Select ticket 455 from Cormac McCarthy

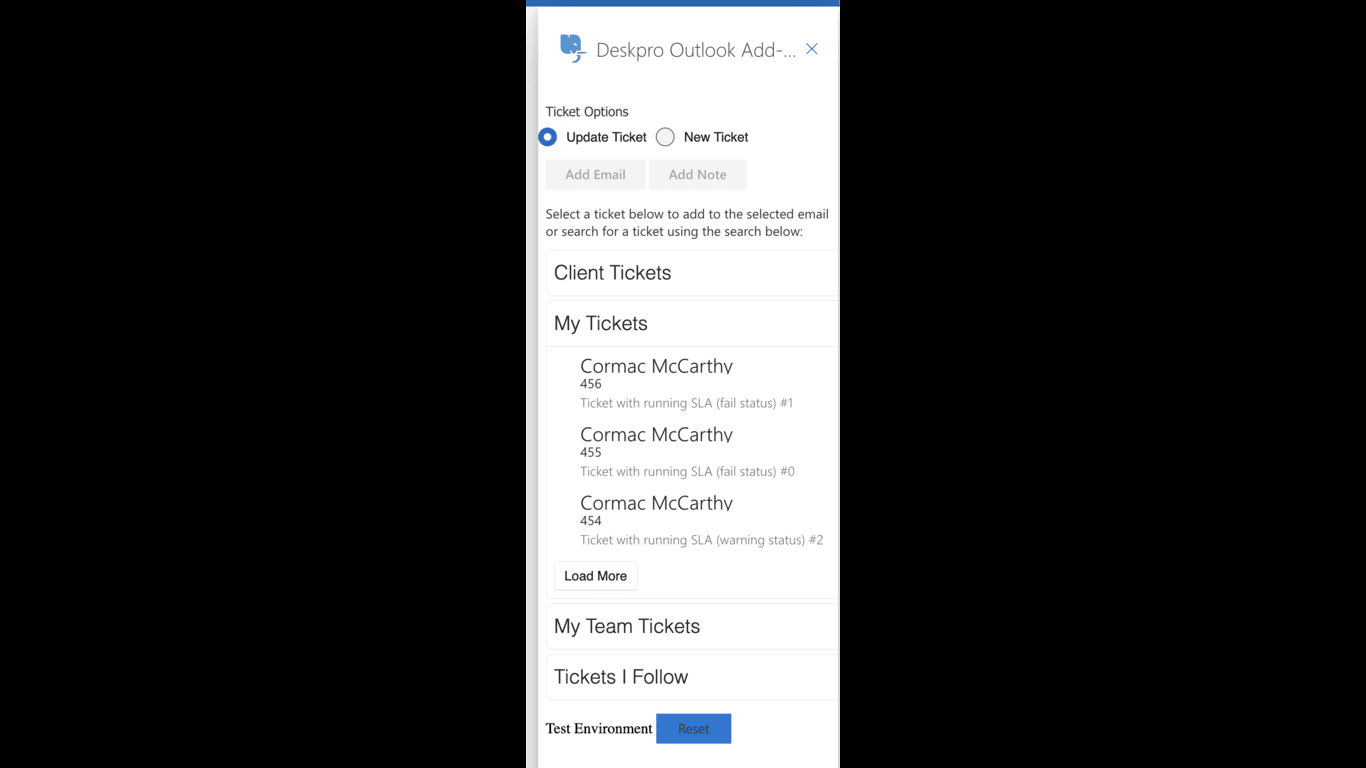(692, 452)
